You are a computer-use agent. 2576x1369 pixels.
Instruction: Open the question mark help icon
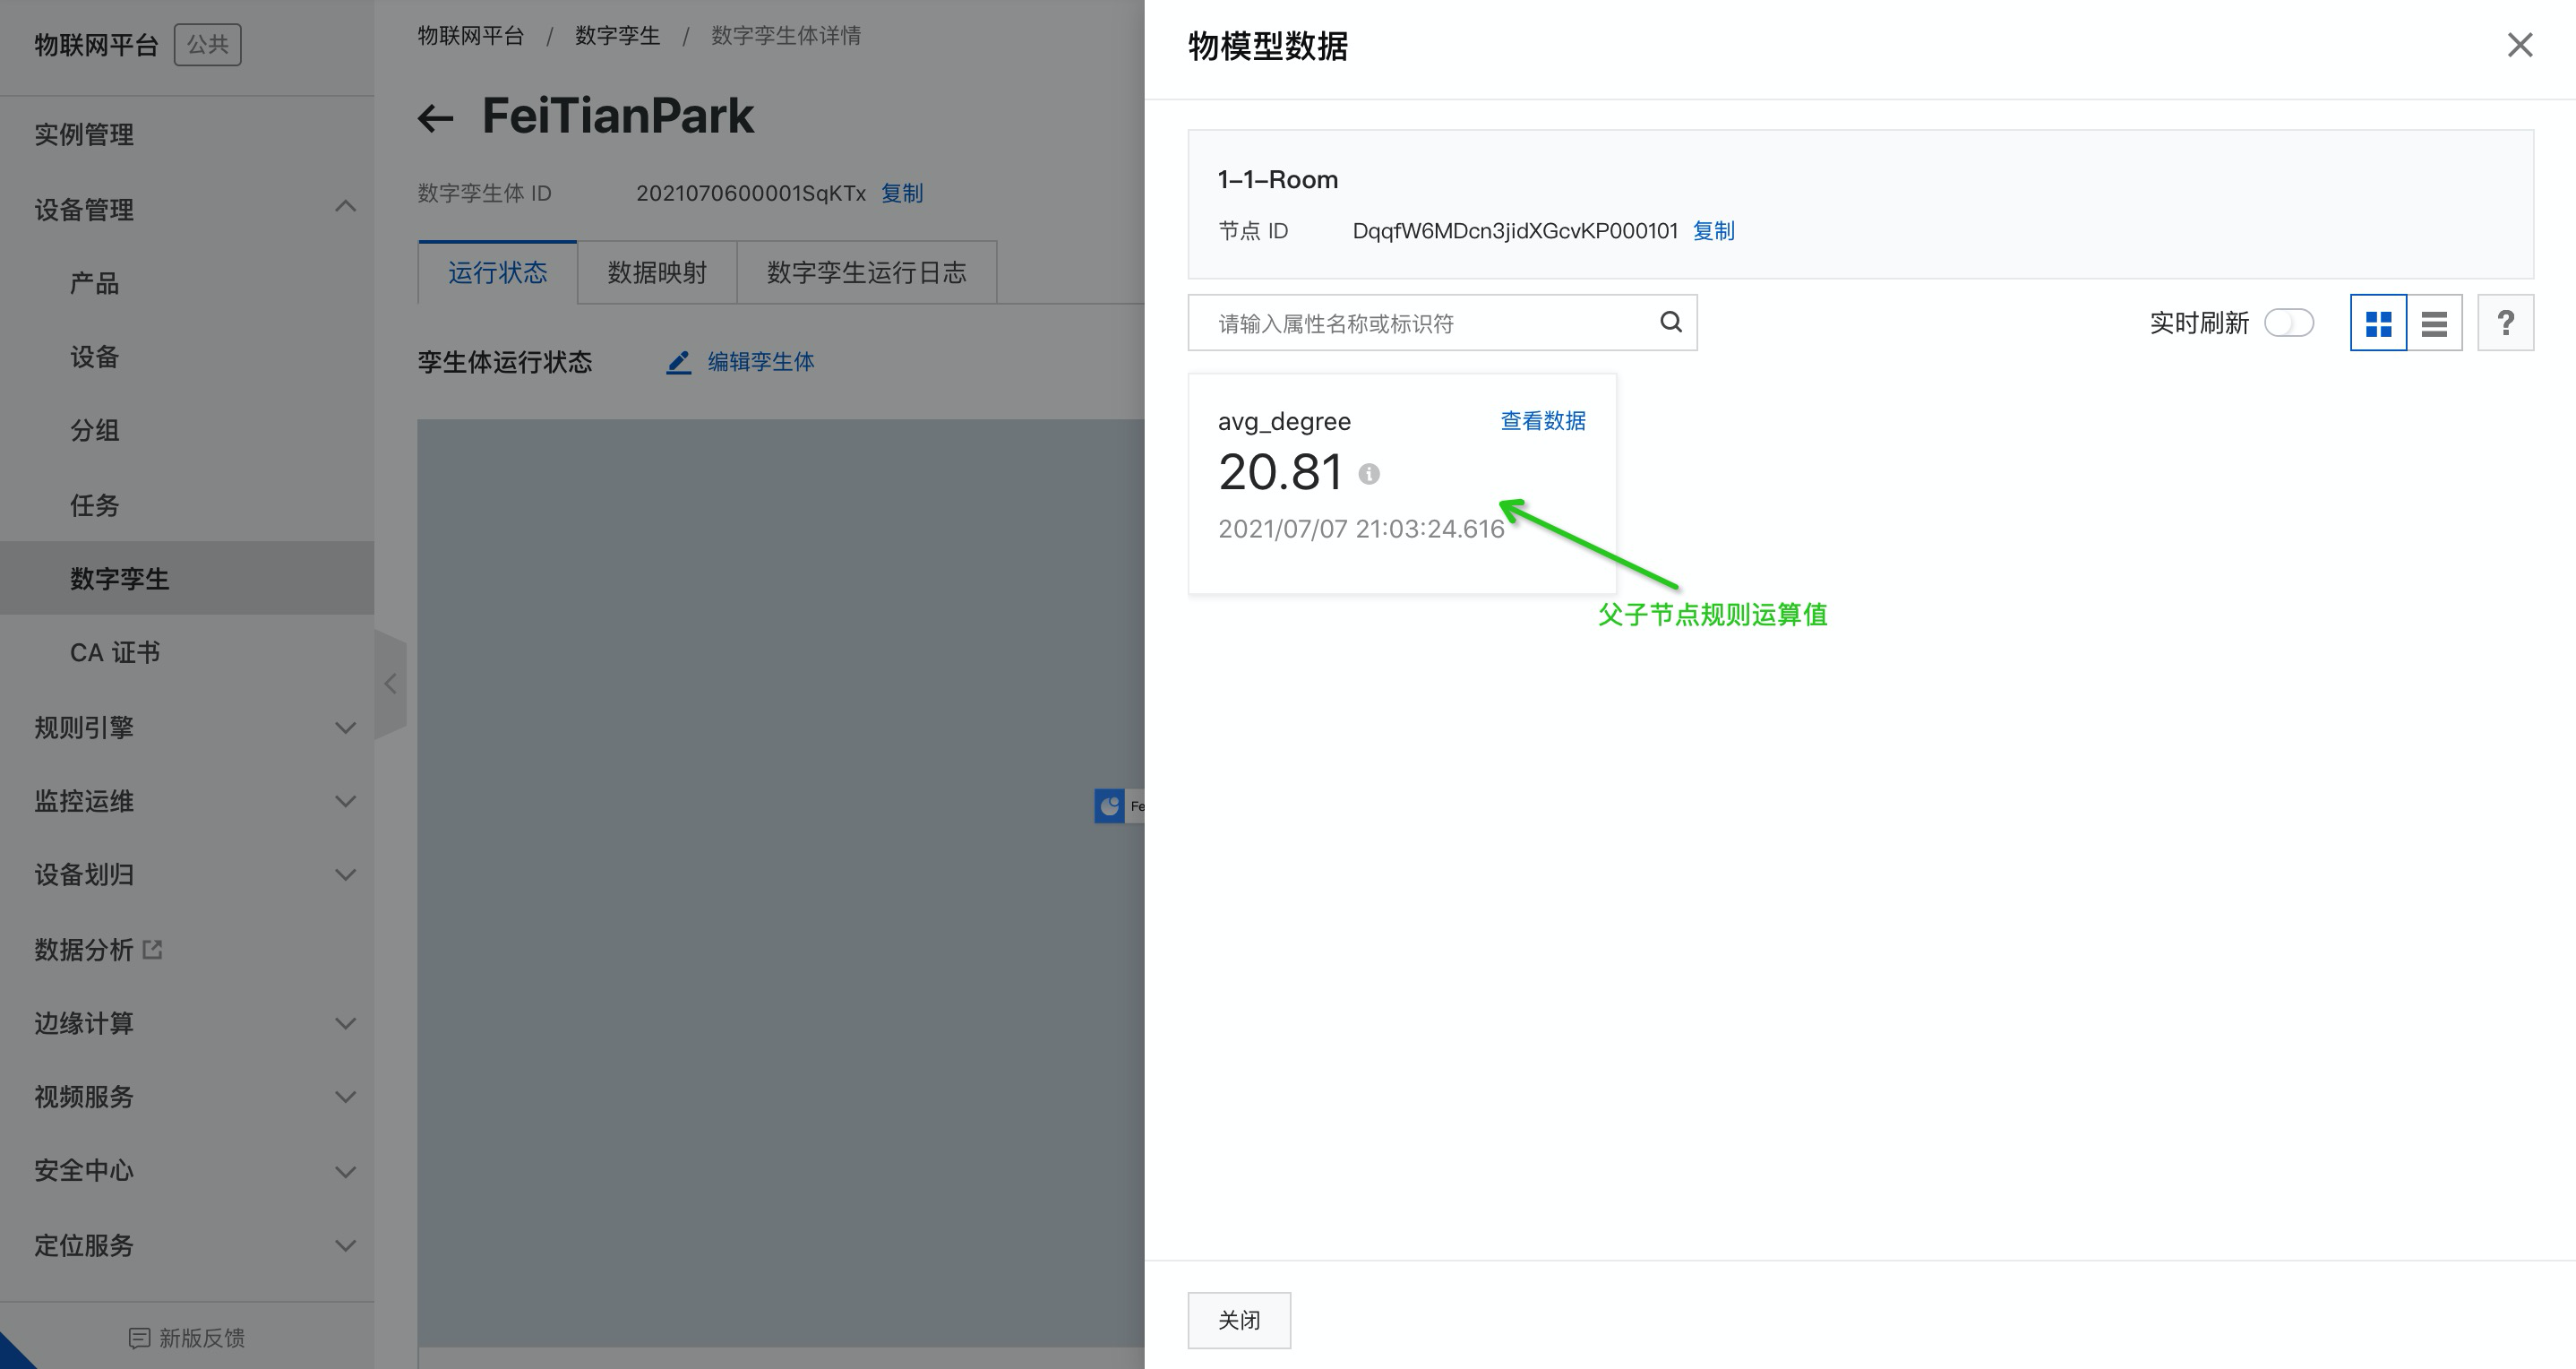tap(2505, 323)
